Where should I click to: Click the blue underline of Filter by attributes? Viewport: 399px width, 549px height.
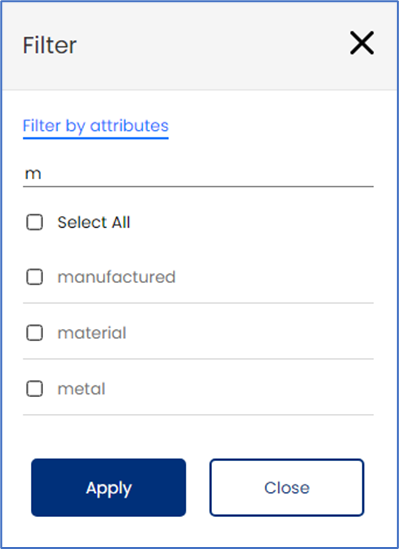point(96,138)
